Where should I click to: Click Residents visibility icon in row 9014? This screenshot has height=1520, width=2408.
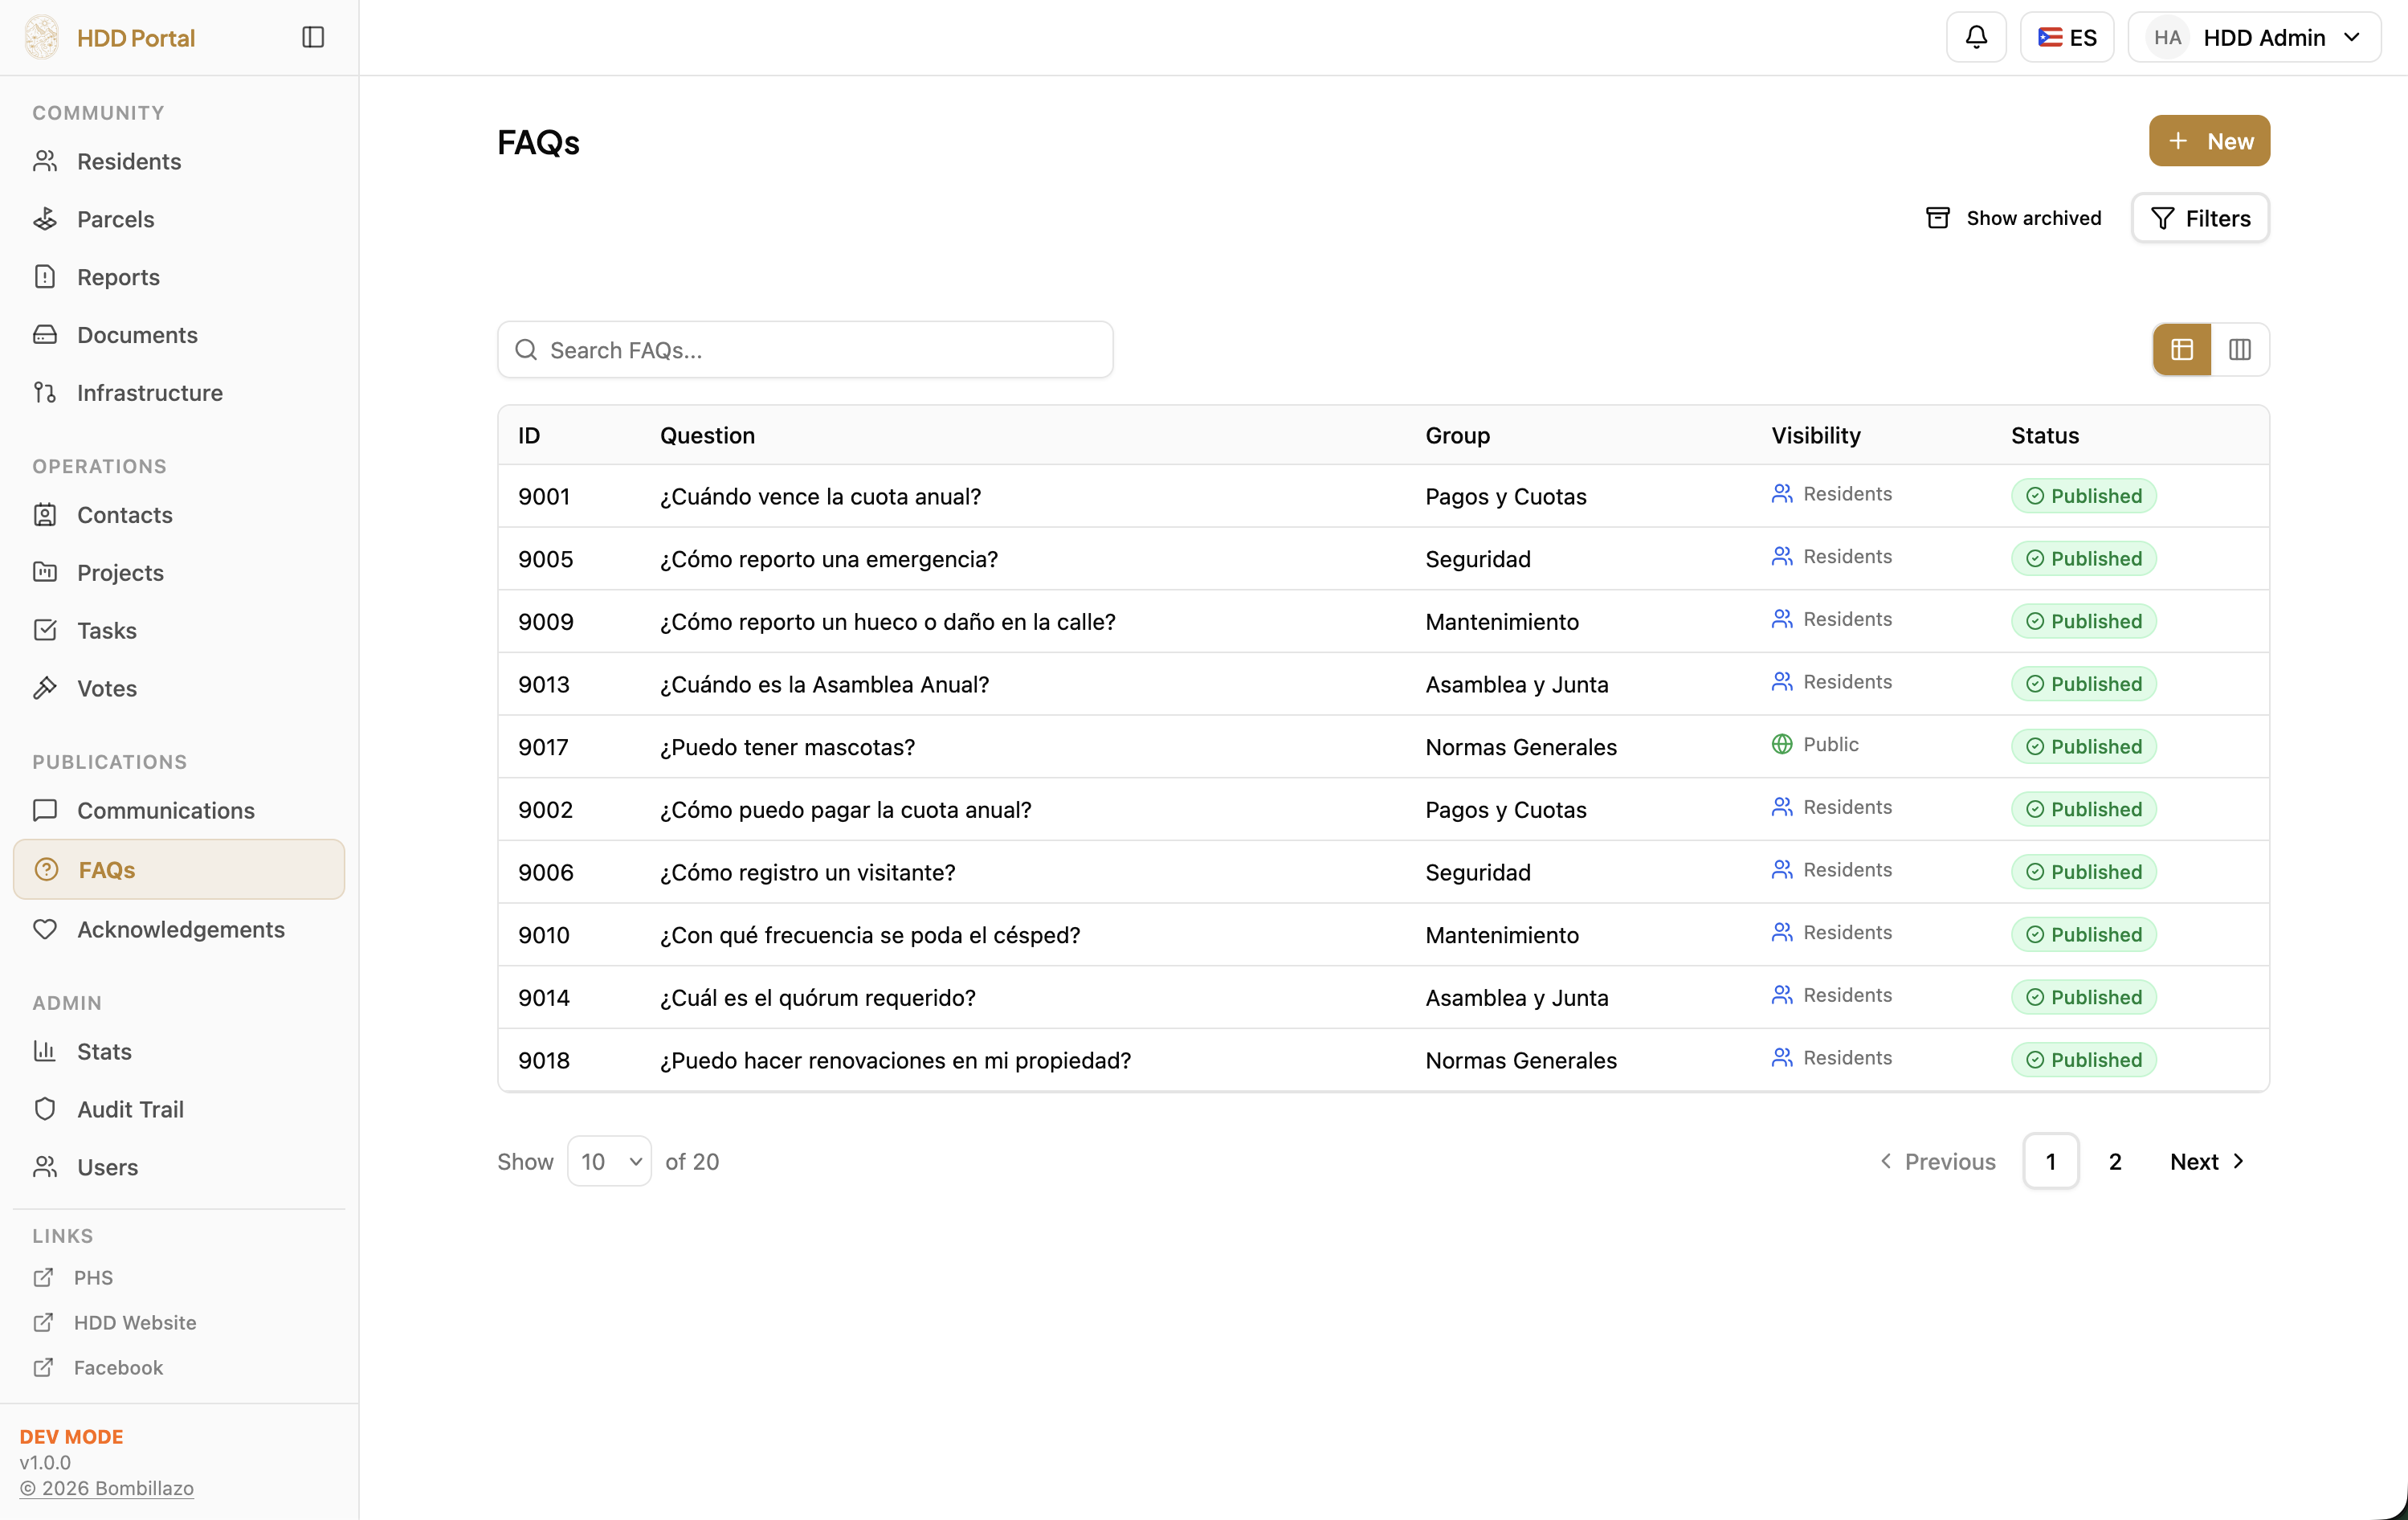tap(1782, 994)
